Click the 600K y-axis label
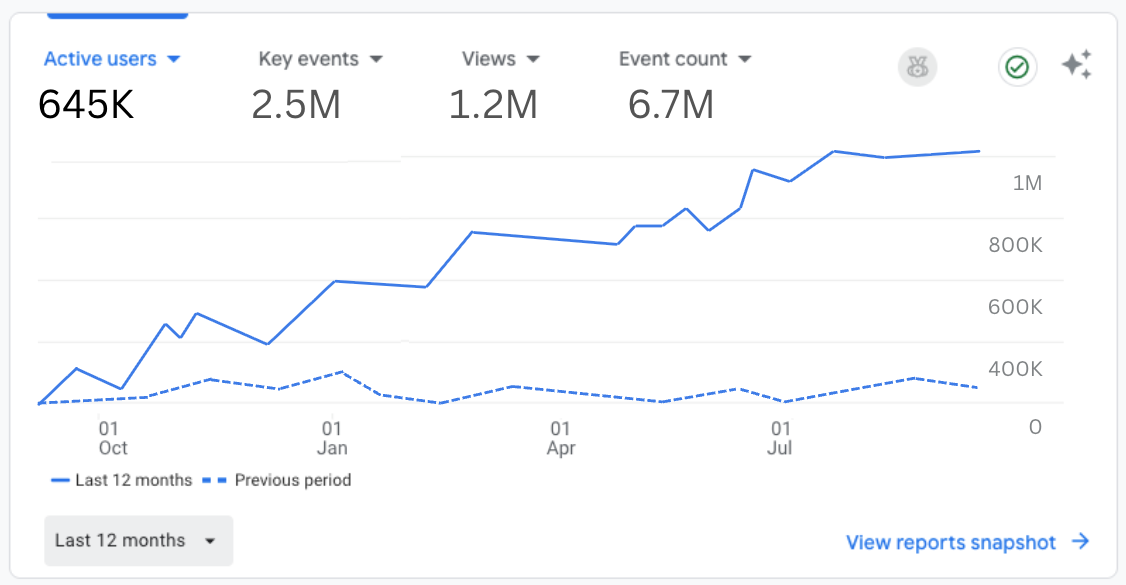 click(x=1015, y=307)
